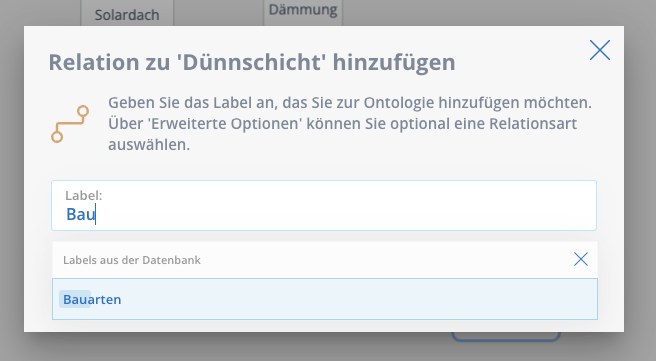
Task: Click the word 'auswählen.' ending the description
Action: click(x=149, y=145)
